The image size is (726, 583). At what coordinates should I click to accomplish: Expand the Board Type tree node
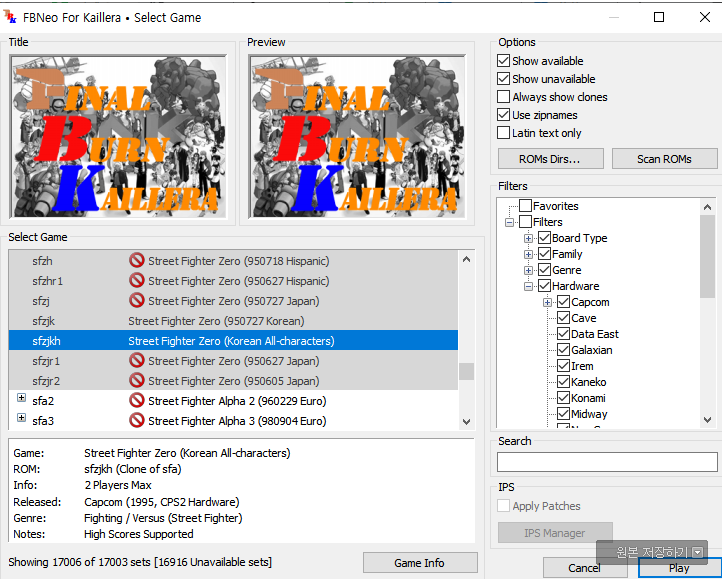click(x=528, y=238)
